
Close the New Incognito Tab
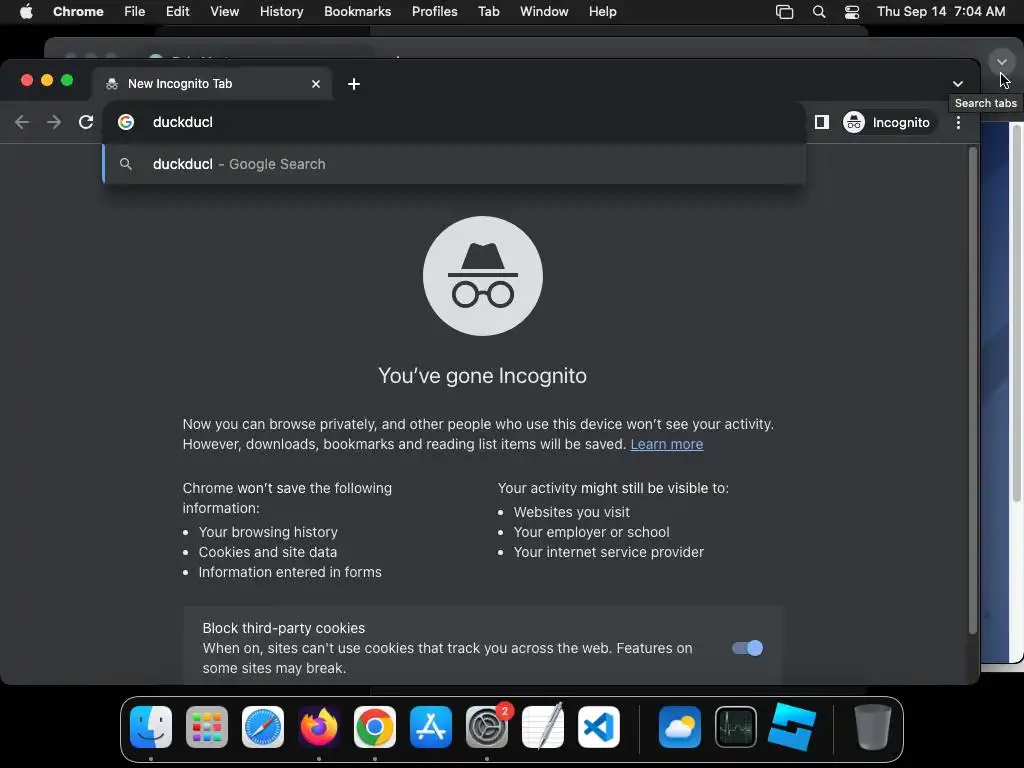click(x=316, y=84)
